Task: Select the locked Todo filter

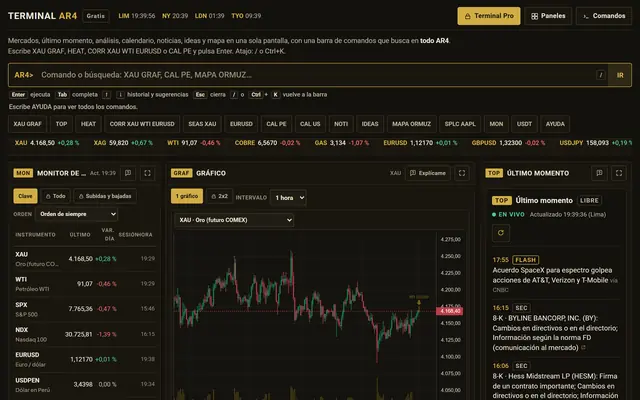Action: point(56,196)
